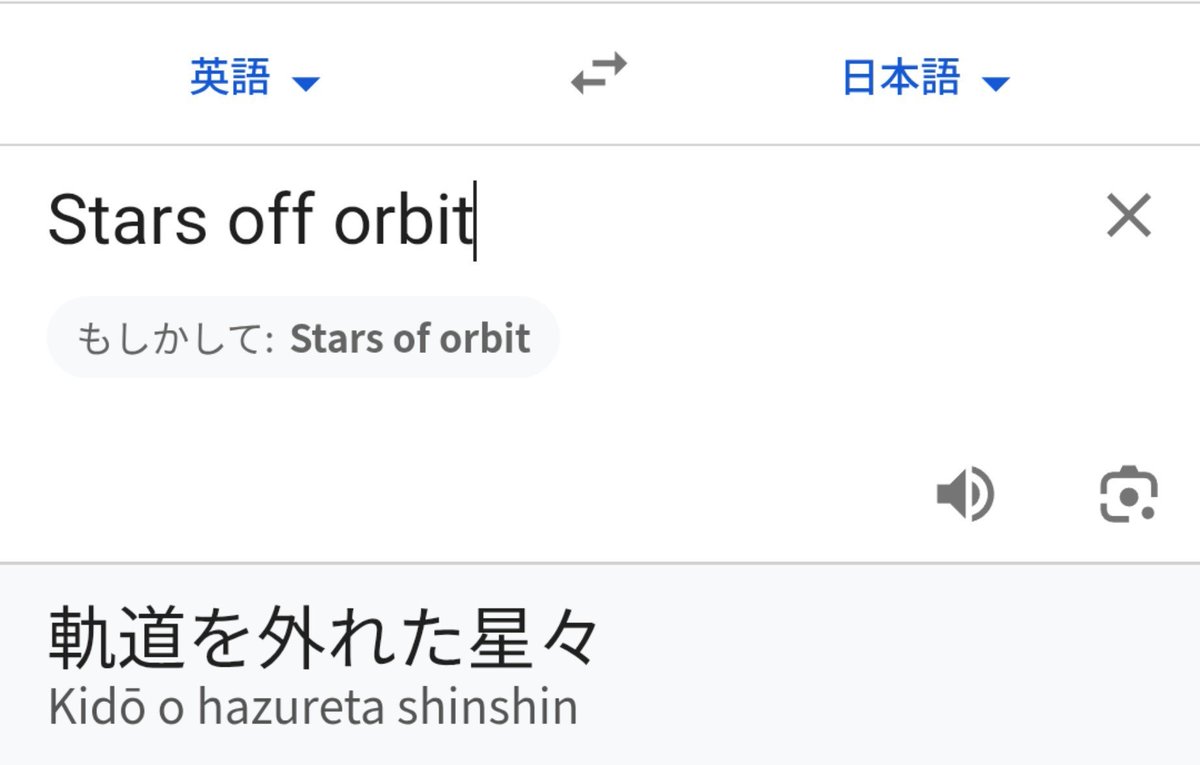The height and width of the screenshot is (765, 1200).
Task: Select the 日本語 target language label
Action: pyautogui.click(x=900, y=77)
